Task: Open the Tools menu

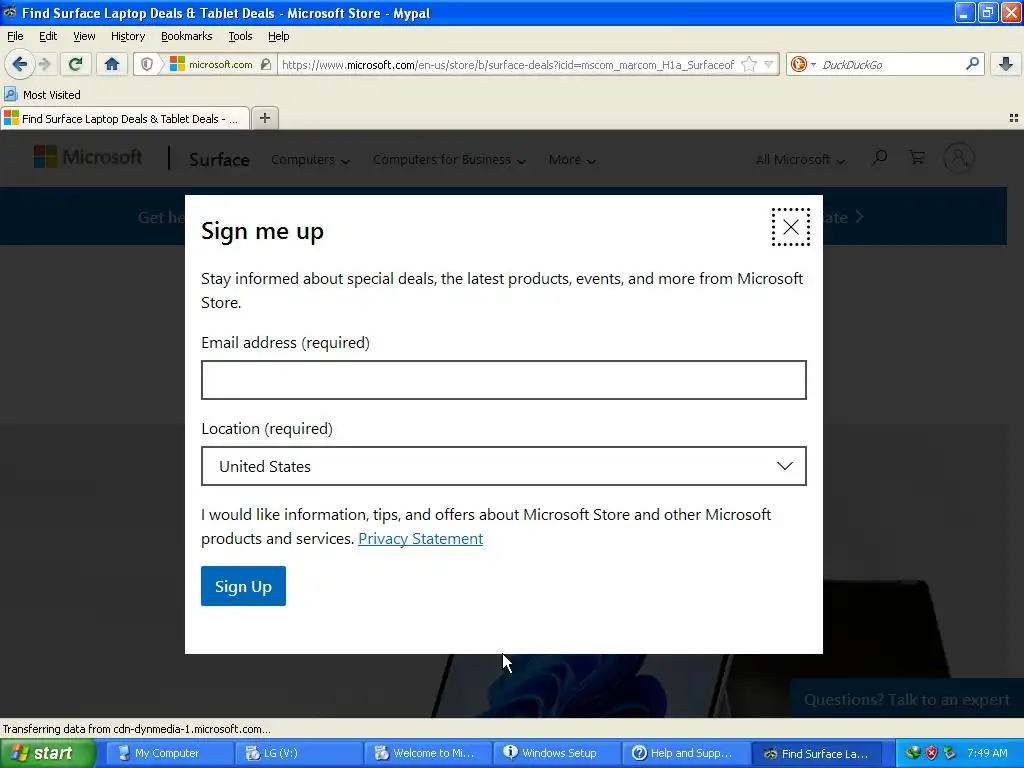Action: click(240, 36)
